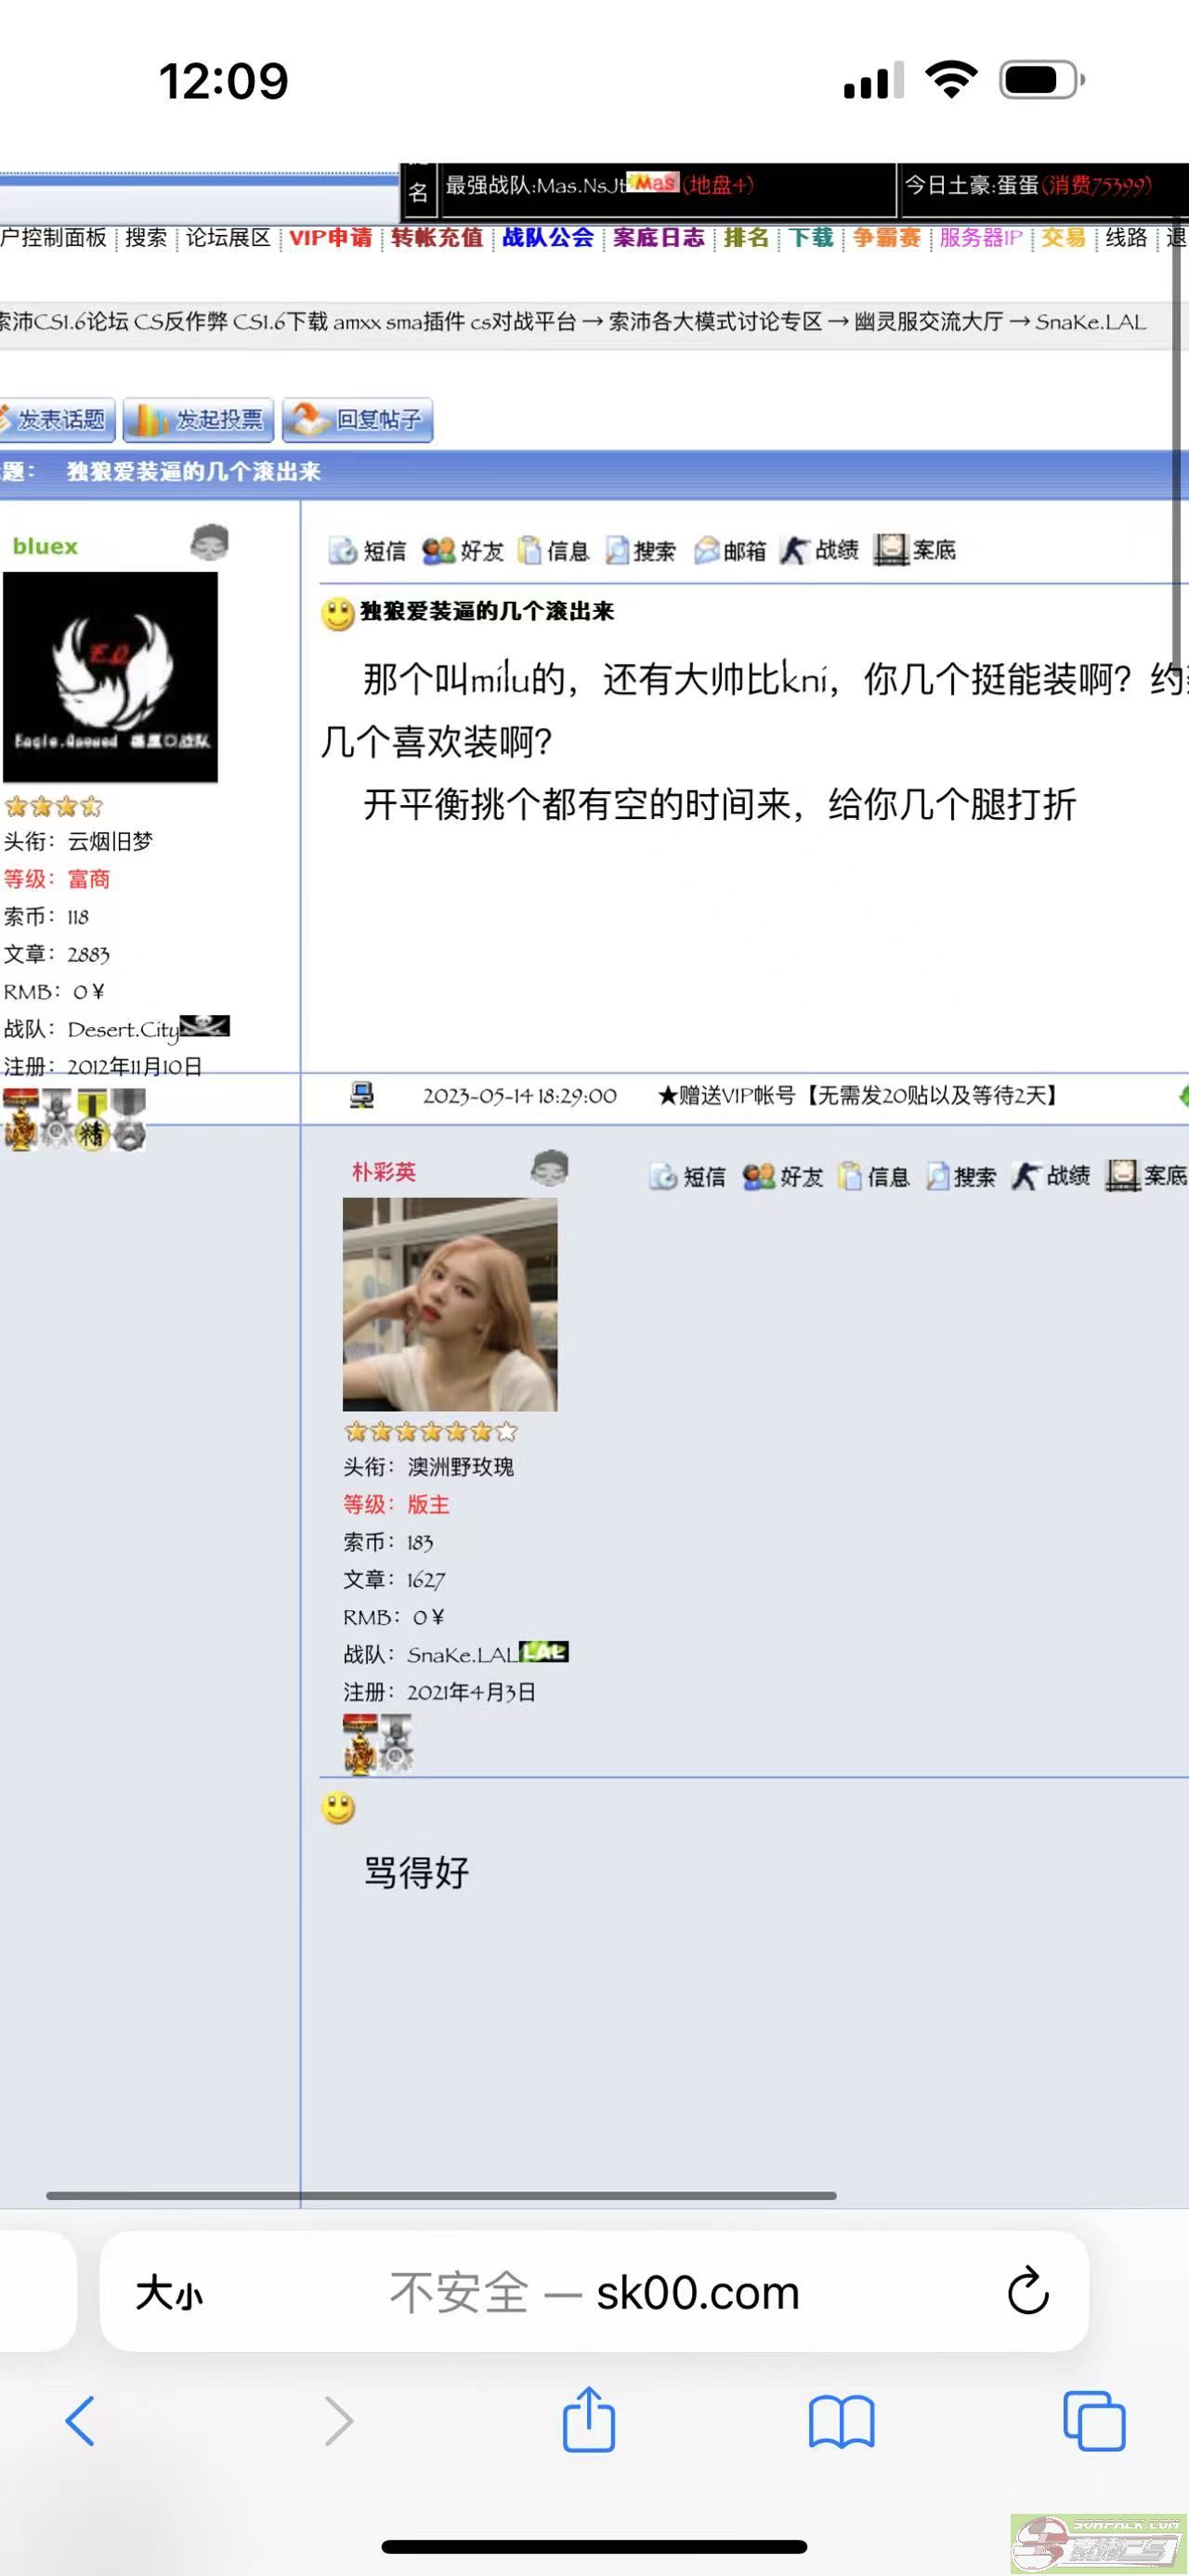Image resolution: width=1189 pixels, height=2576 pixels.
Task: Click 案底 icon in 朴彩英's post toolbar
Action: [1146, 1176]
